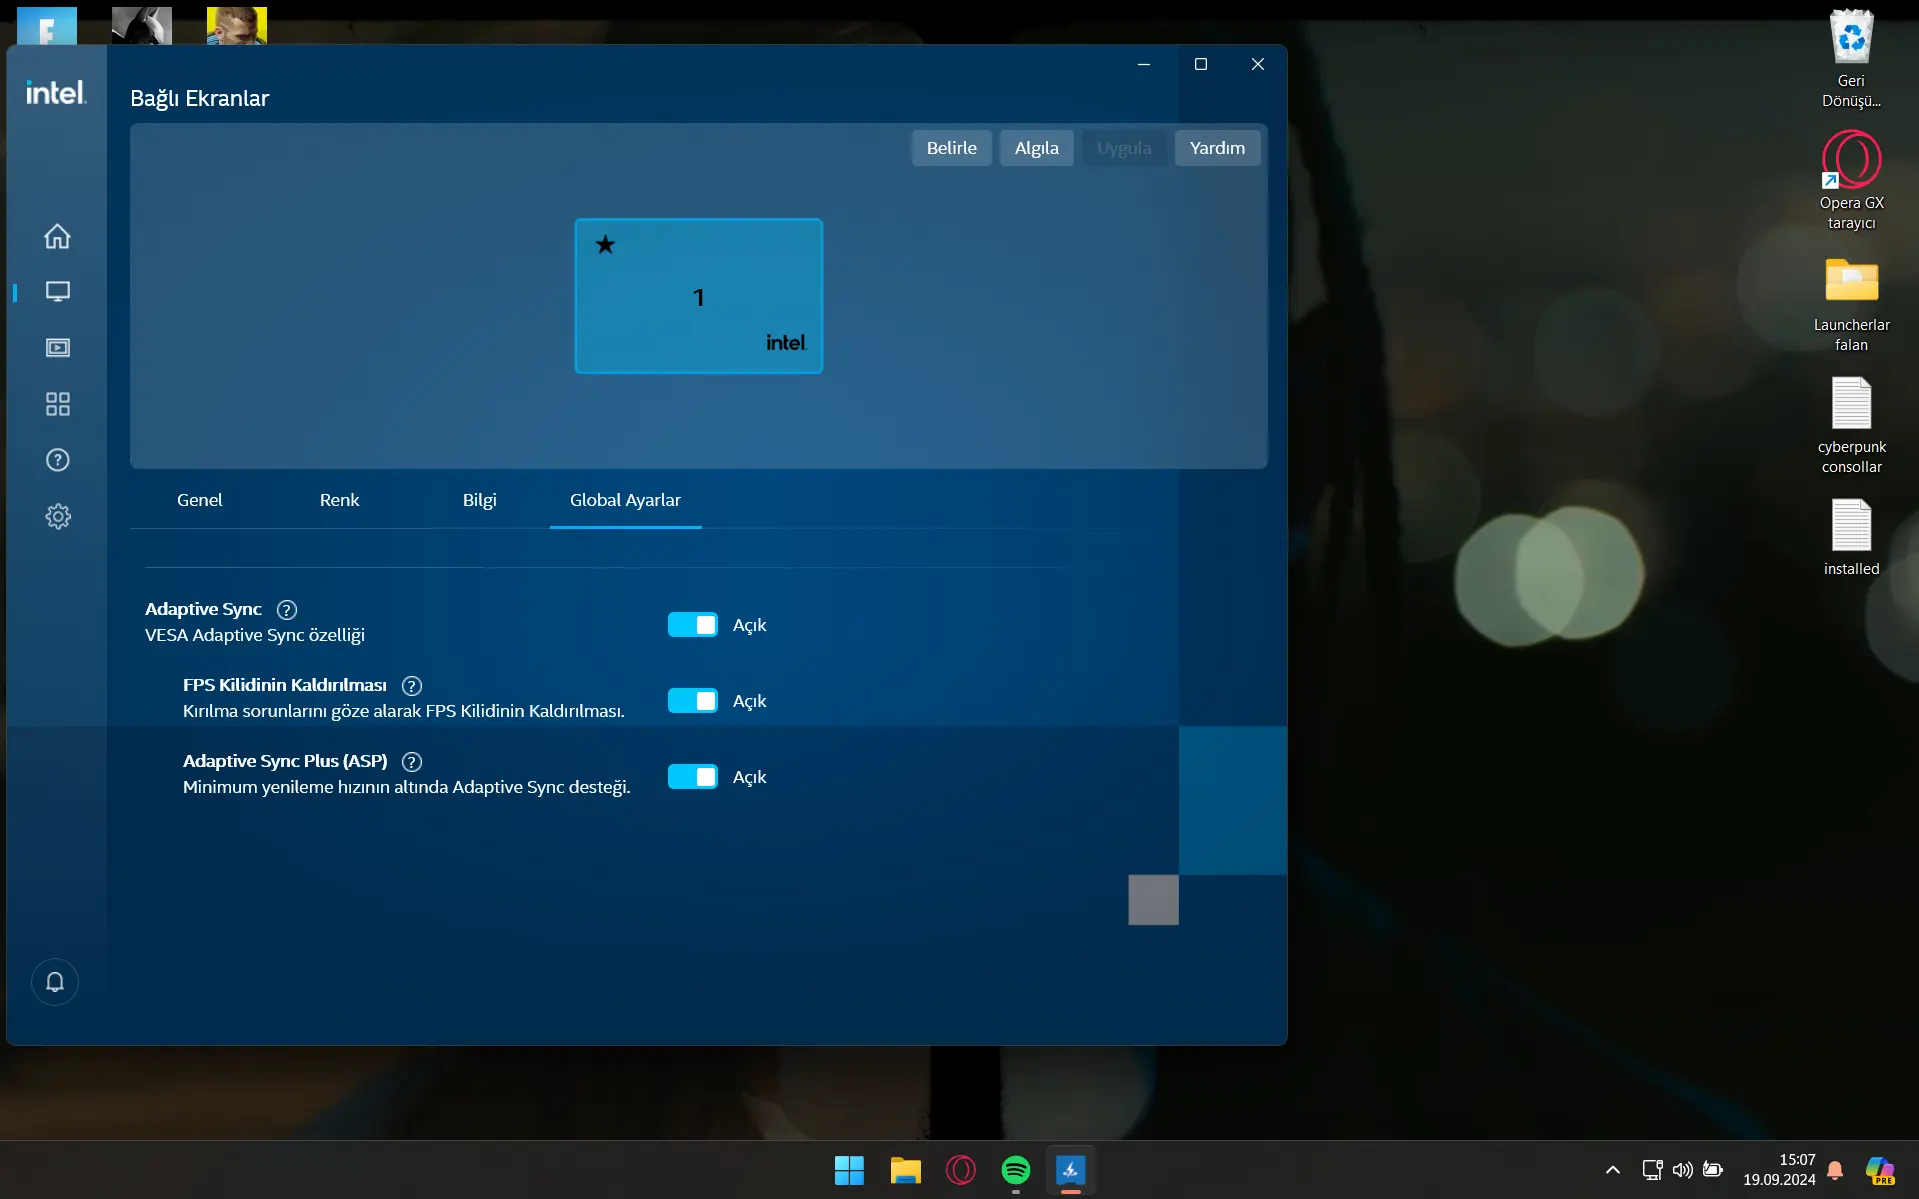Select cyberpunk consollar file on desktop
The height and width of the screenshot is (1199, 1919).
[x=1851, y=426]
